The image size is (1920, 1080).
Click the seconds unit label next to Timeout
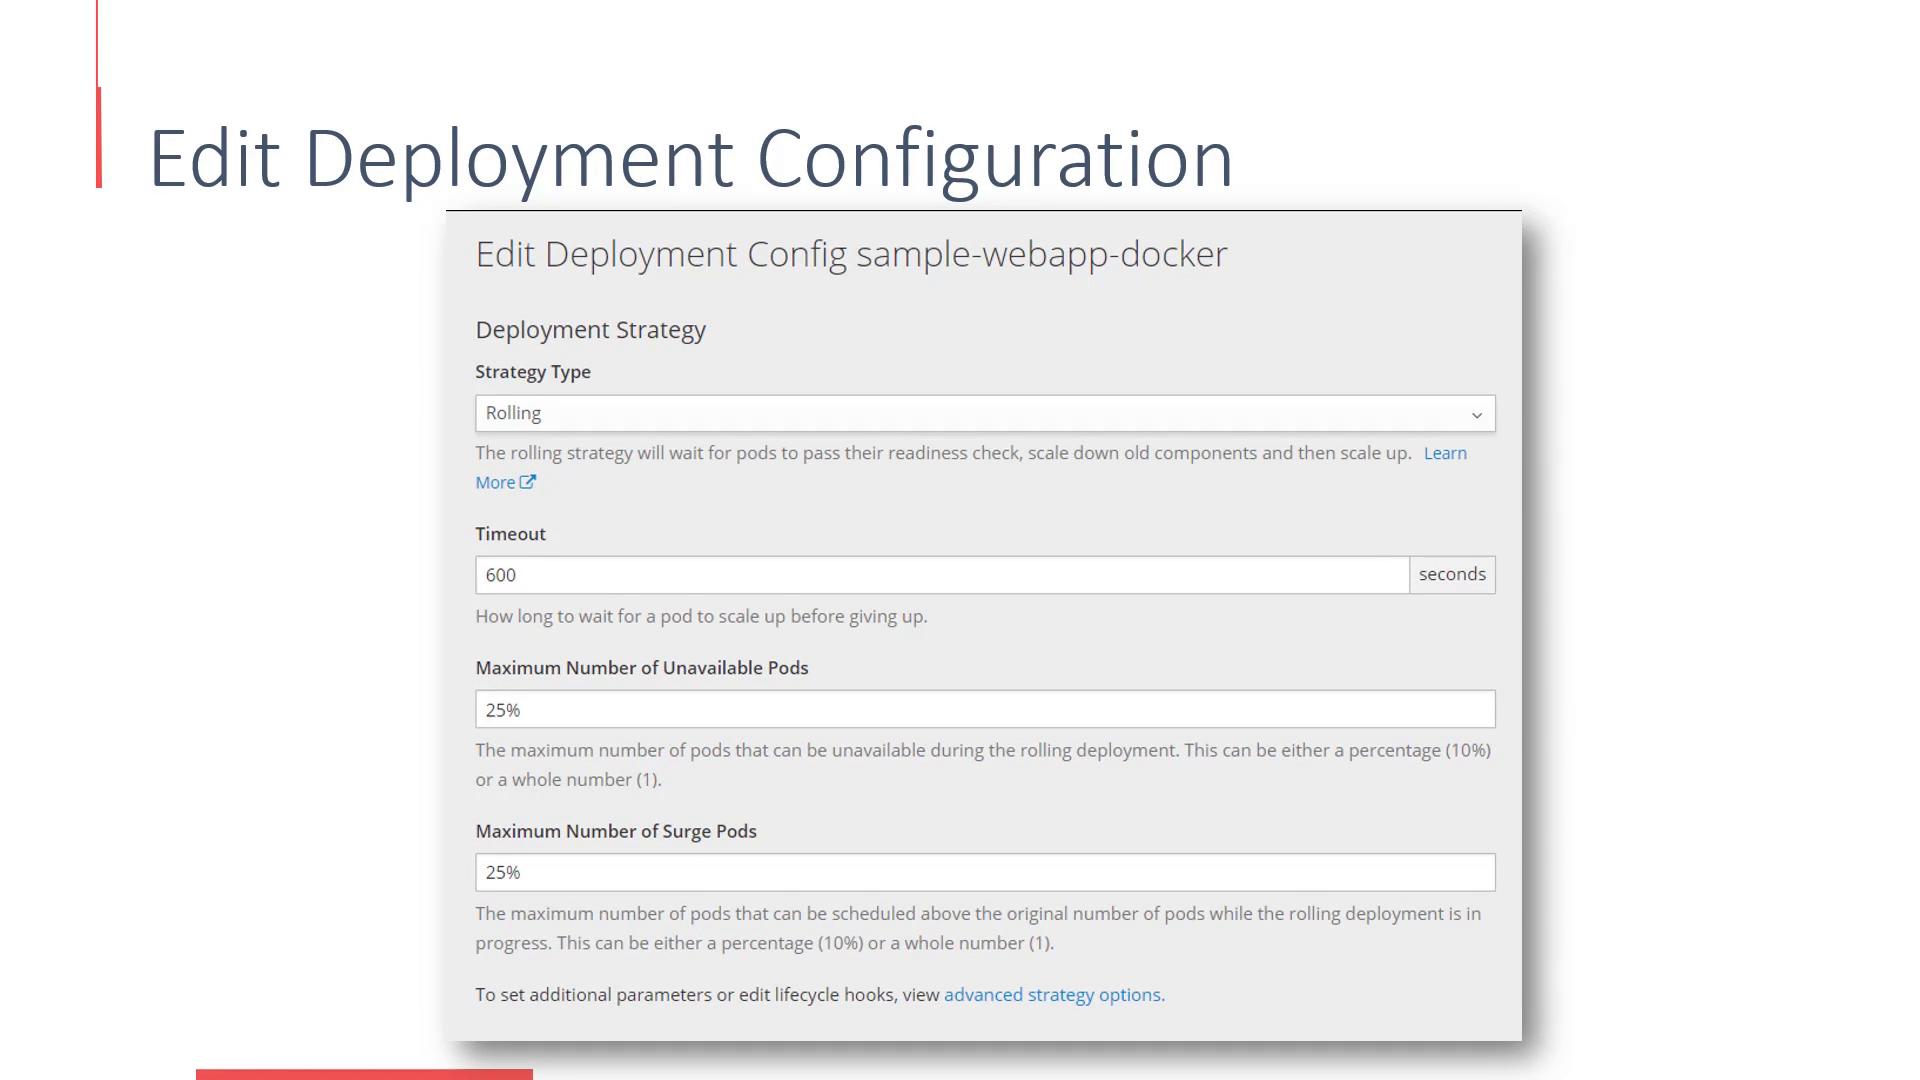[x=1452, y=575]
